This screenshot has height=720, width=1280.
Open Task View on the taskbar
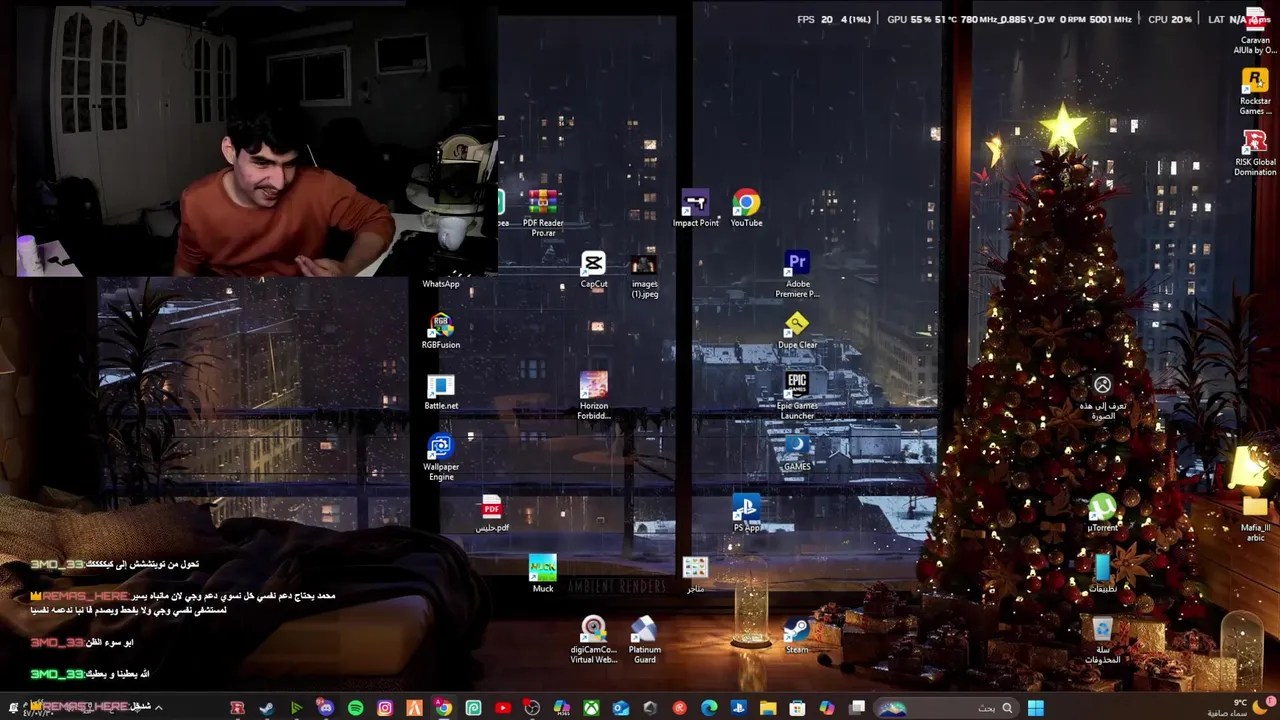857,708
